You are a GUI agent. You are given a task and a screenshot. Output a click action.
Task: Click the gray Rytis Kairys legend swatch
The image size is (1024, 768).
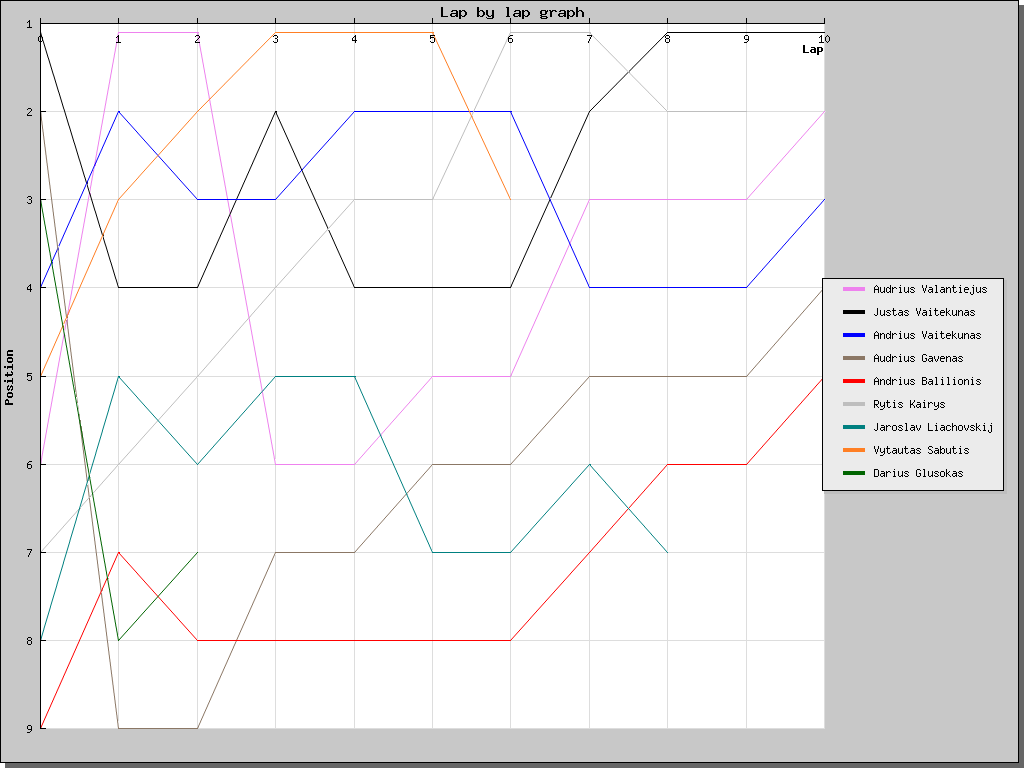(854, 404)
